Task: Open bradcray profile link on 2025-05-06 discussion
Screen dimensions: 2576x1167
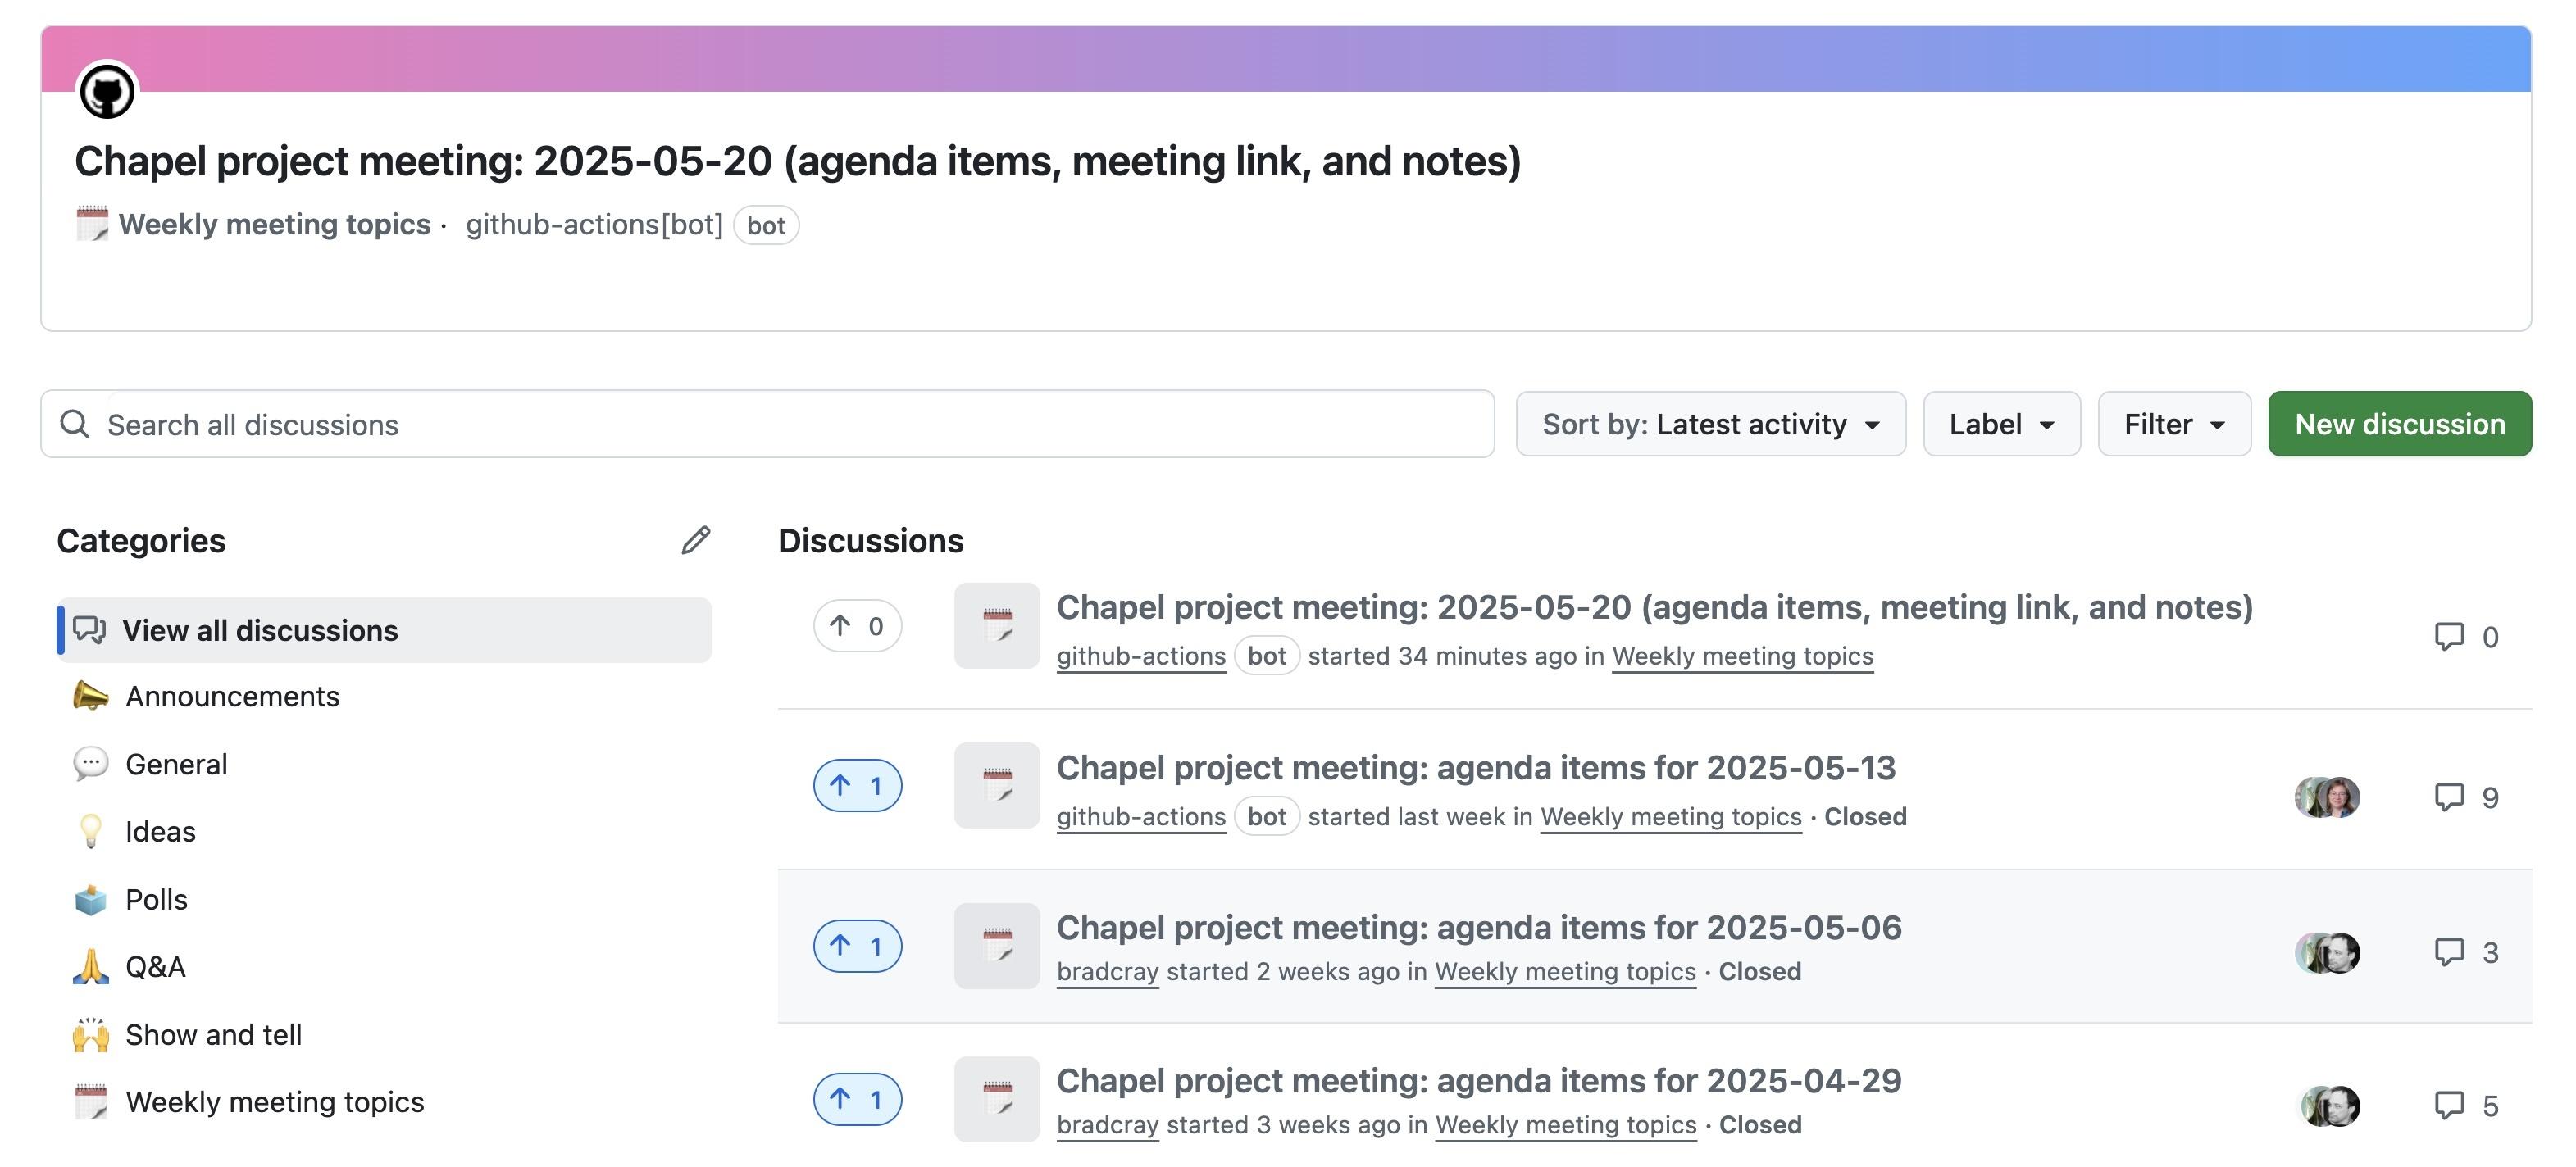Action: pos(1107,971)
